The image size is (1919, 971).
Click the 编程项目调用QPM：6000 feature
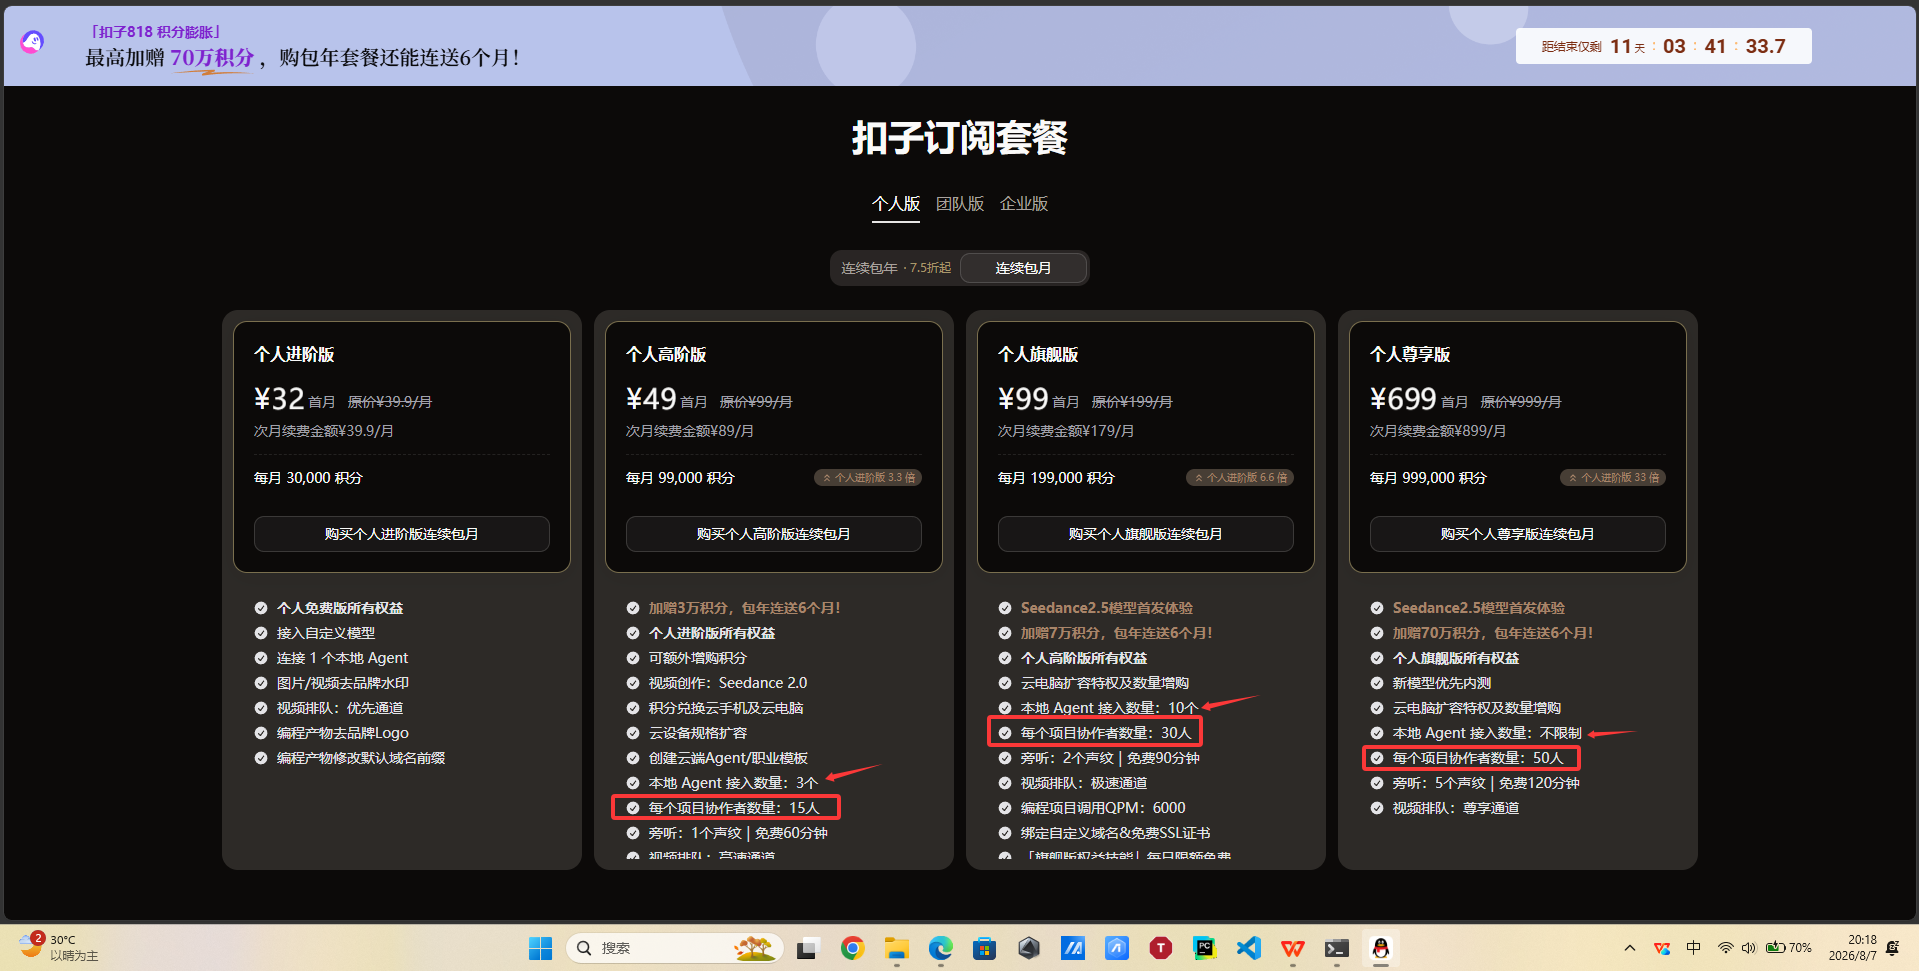tap(1103, 808)
